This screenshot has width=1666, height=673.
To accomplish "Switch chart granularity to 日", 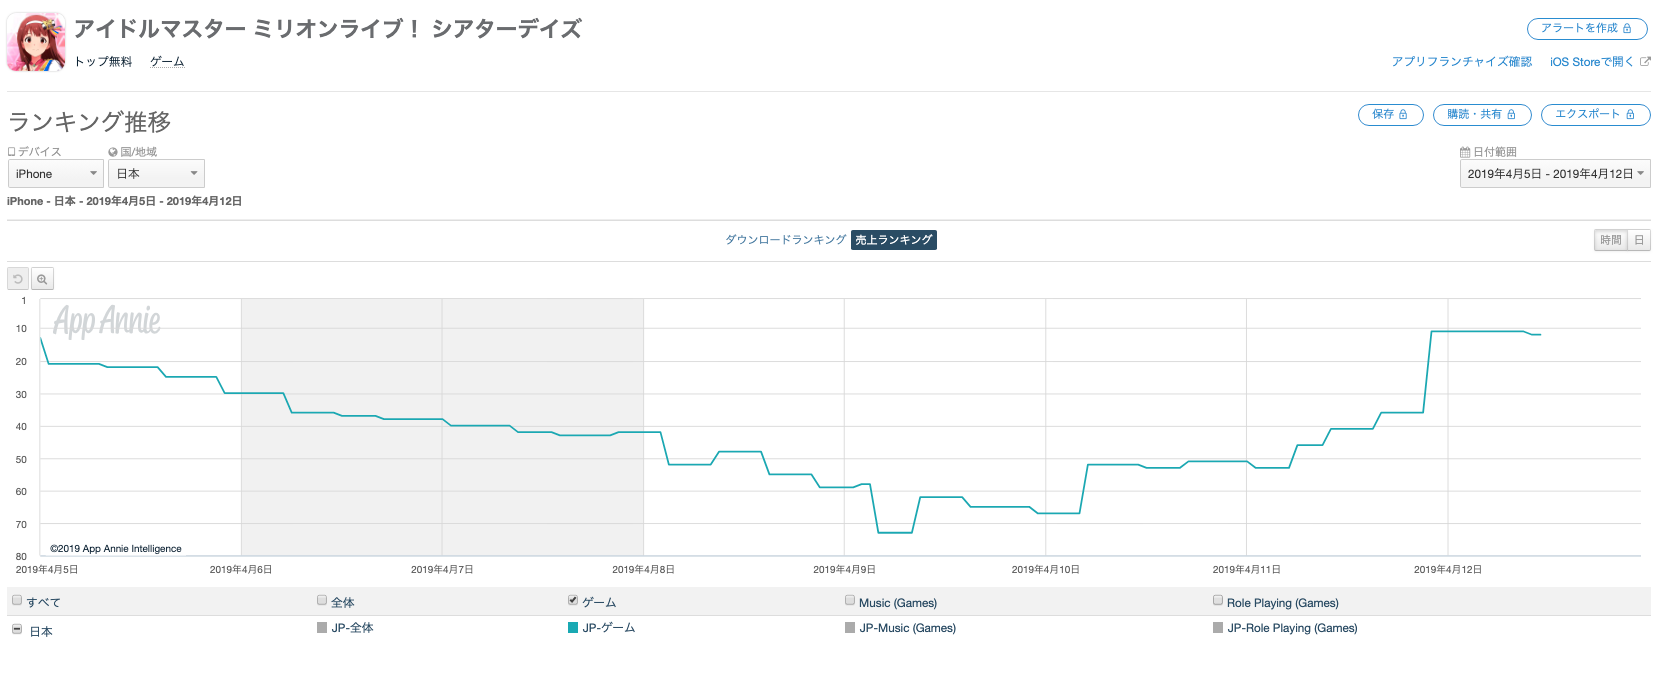I will (1639, 240).
